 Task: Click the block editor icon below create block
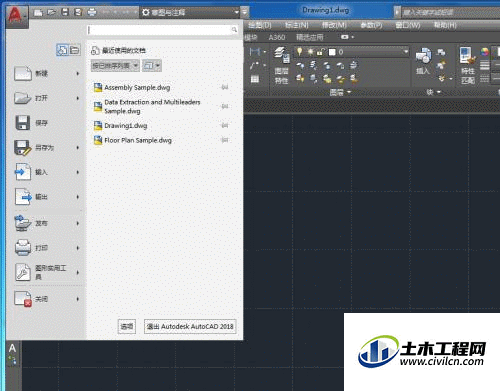pyautogui.click(x=441, y=65)
